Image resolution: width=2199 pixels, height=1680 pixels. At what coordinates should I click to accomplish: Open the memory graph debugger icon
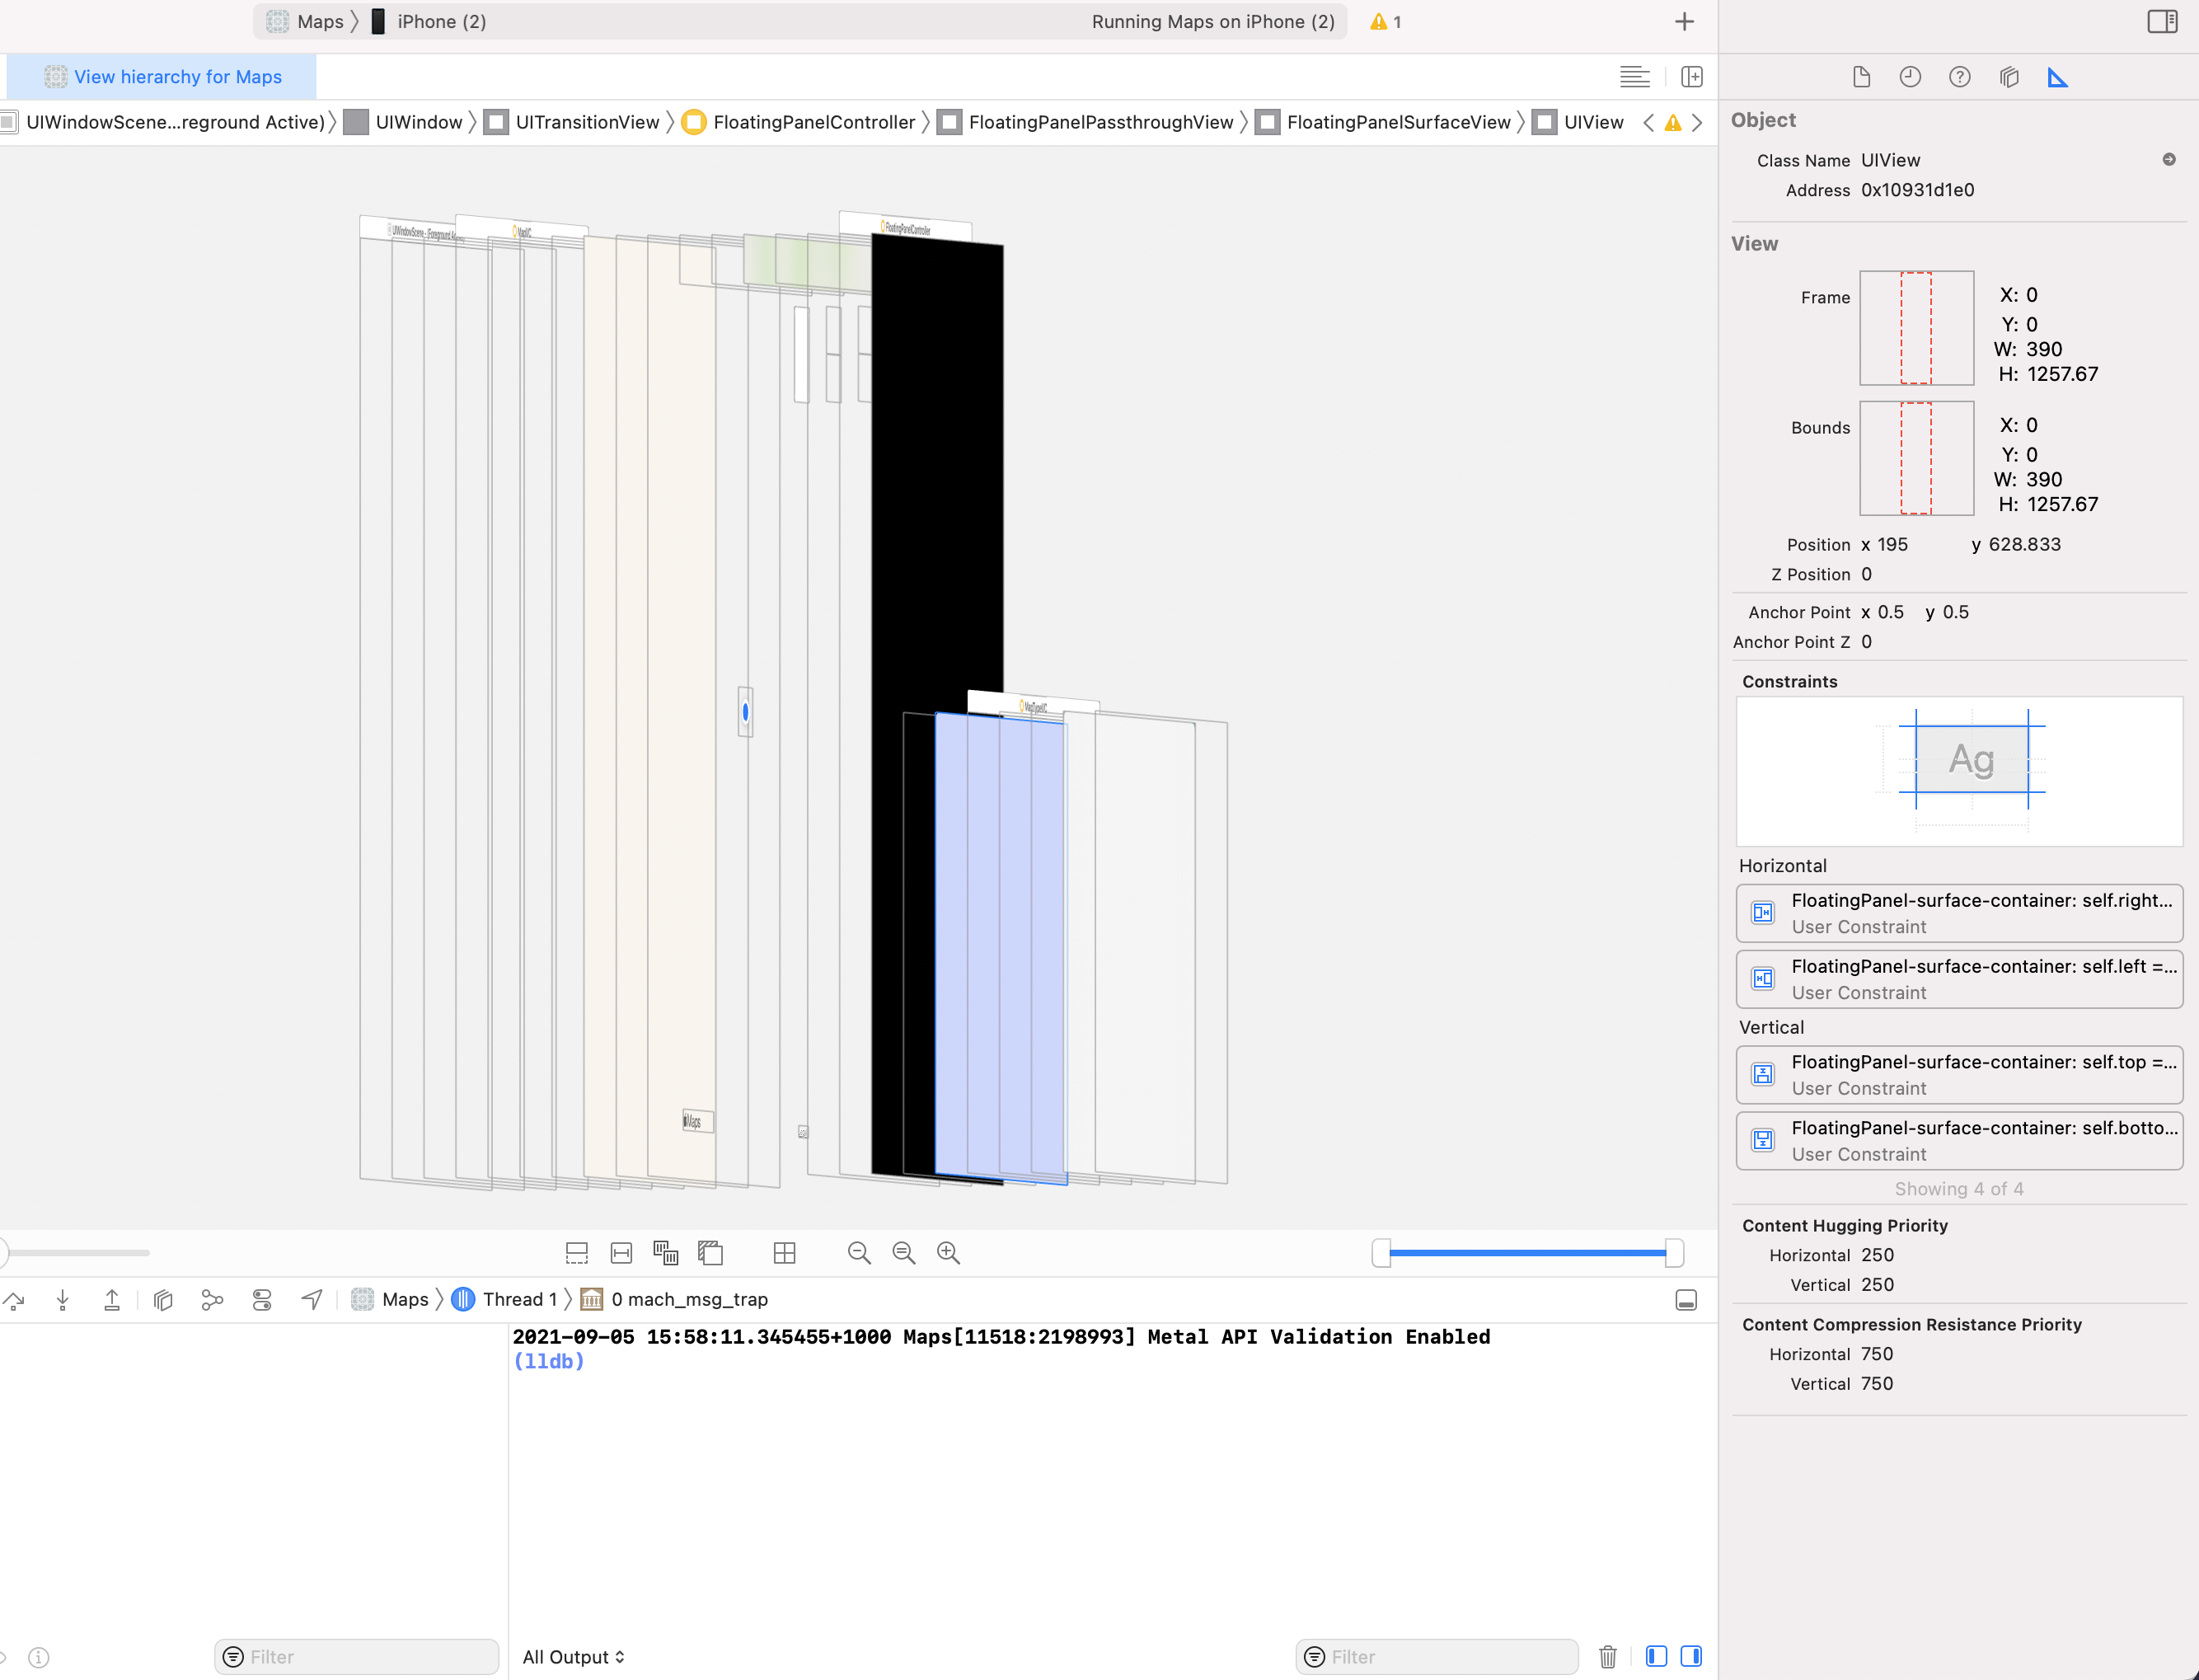click(211, 1300)
